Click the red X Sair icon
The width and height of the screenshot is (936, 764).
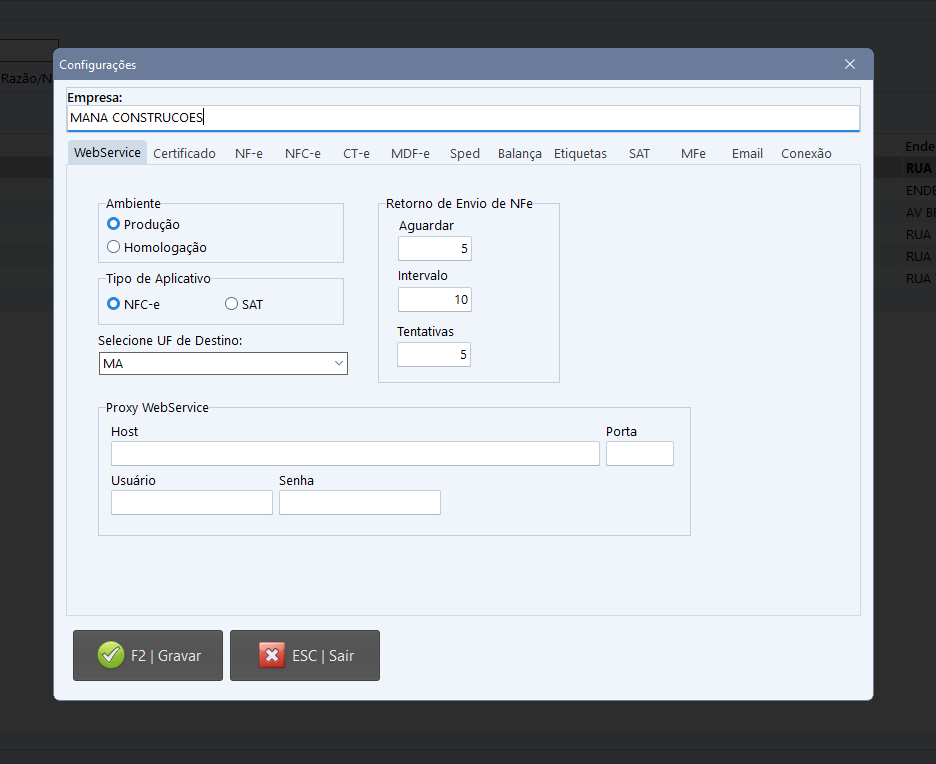(272, 656)
